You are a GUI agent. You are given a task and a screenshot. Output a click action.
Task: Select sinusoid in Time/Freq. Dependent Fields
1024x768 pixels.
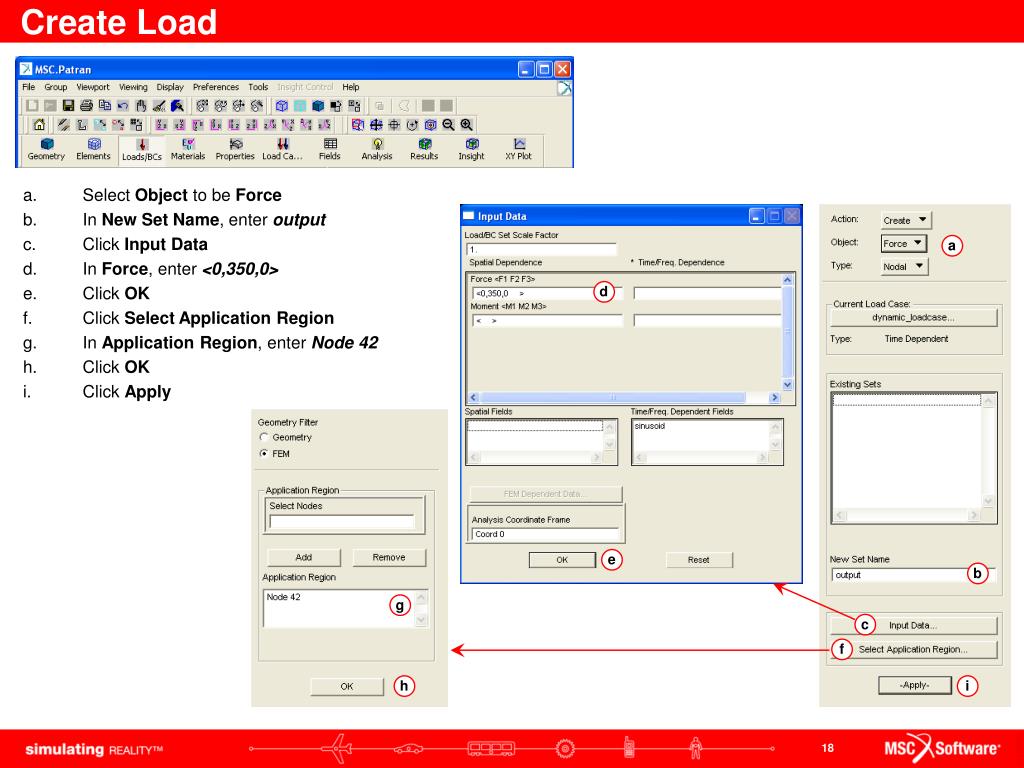click(x=650, y=426)
